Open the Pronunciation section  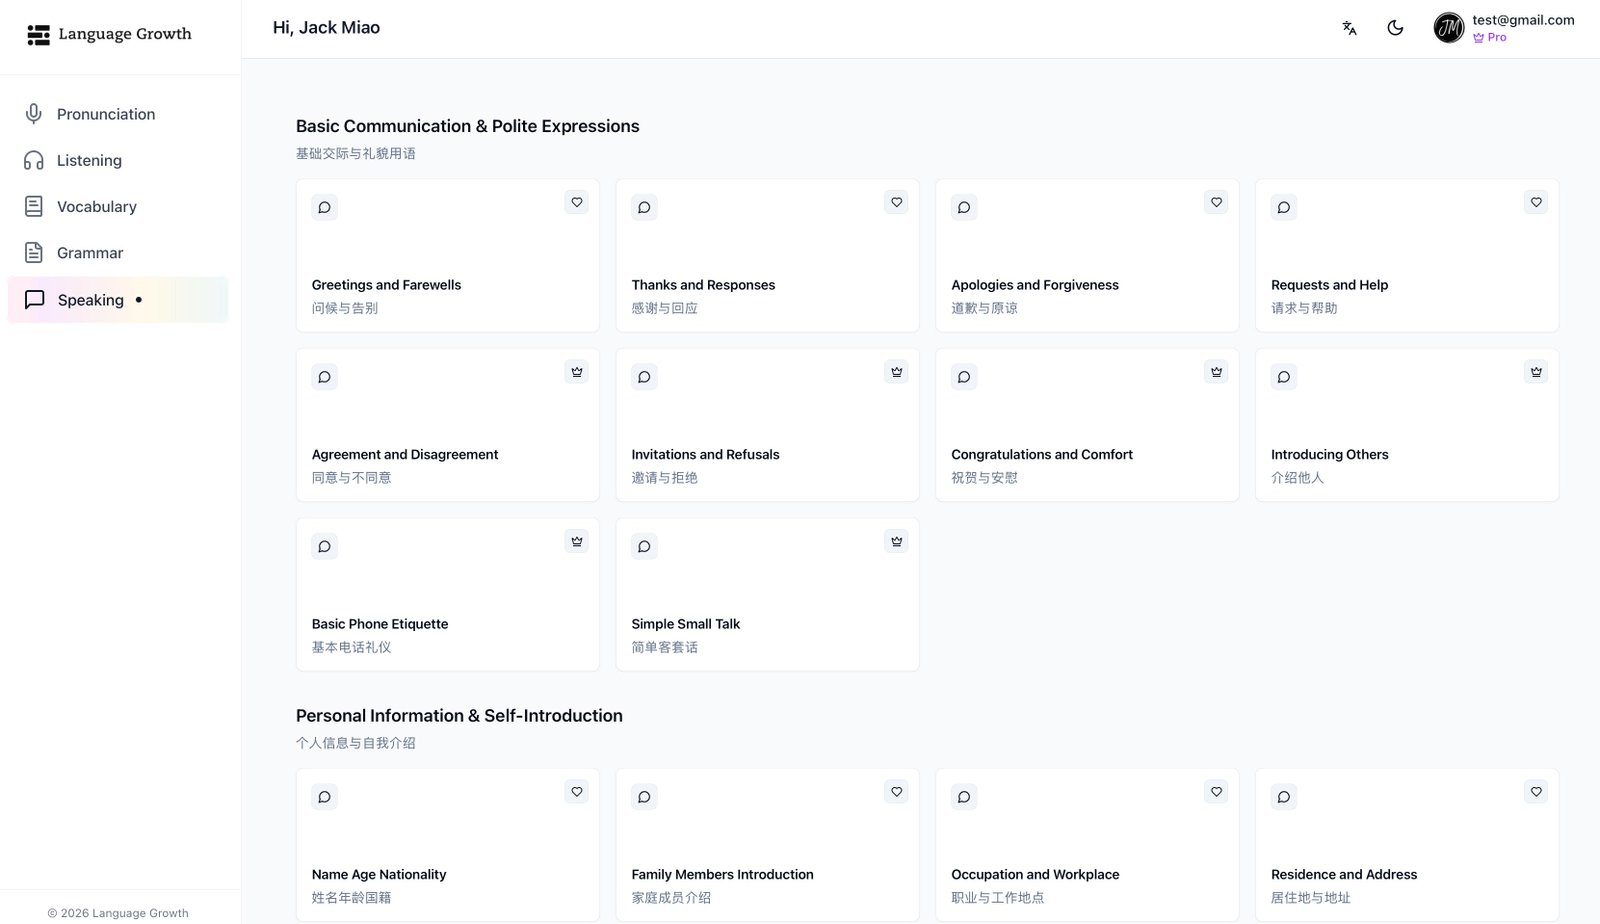pos(106,114)
